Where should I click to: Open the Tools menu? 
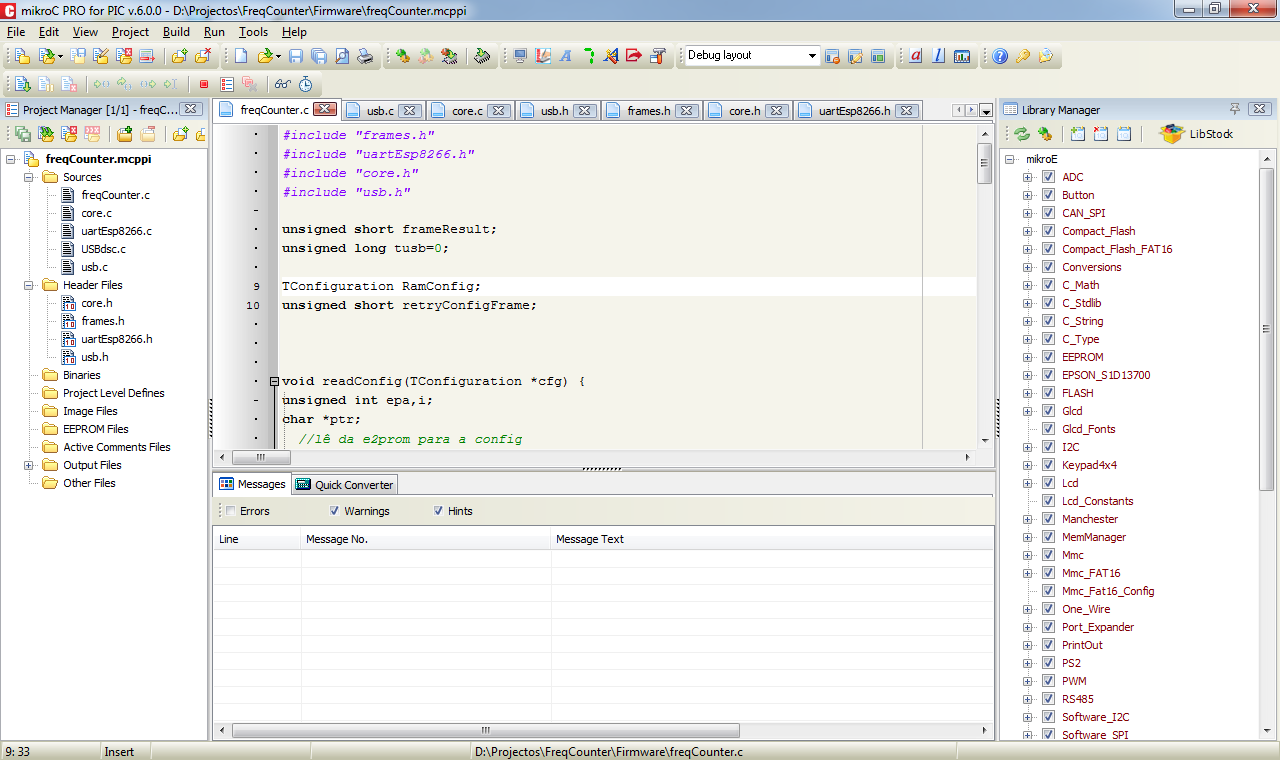[x=253, y=32]
